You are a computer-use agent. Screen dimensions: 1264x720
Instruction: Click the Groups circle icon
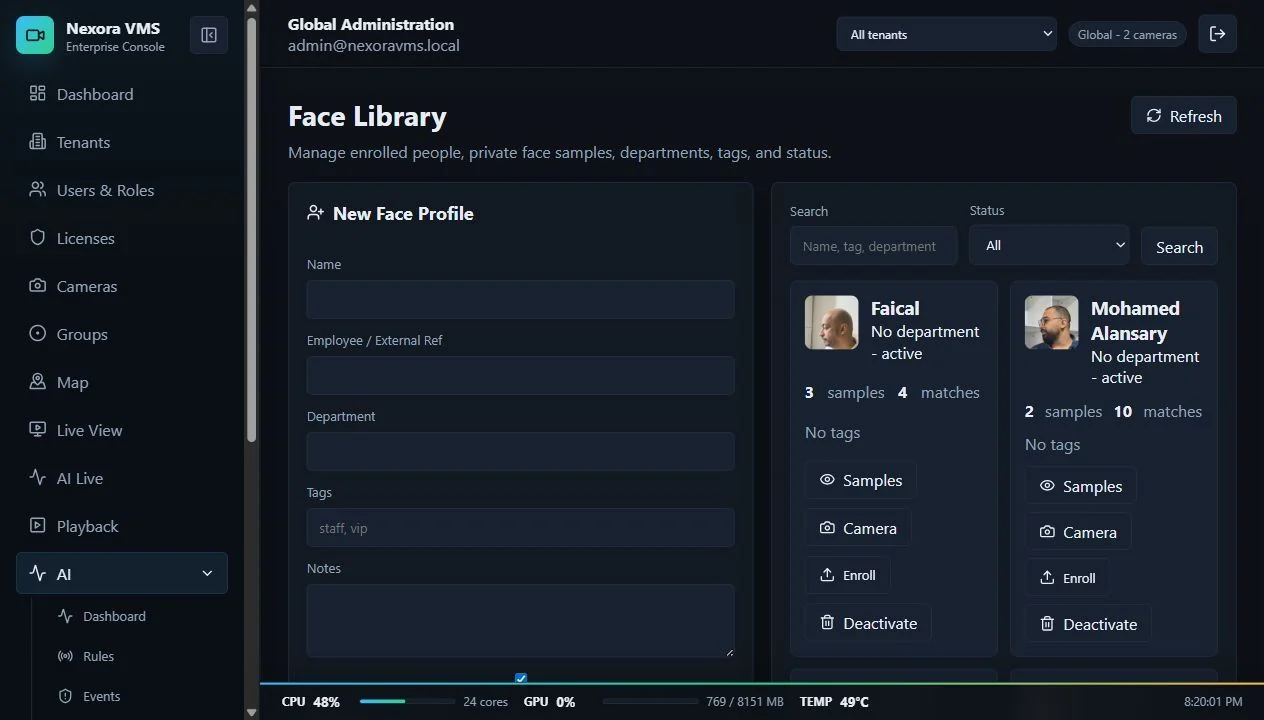[x=38, y=334]
